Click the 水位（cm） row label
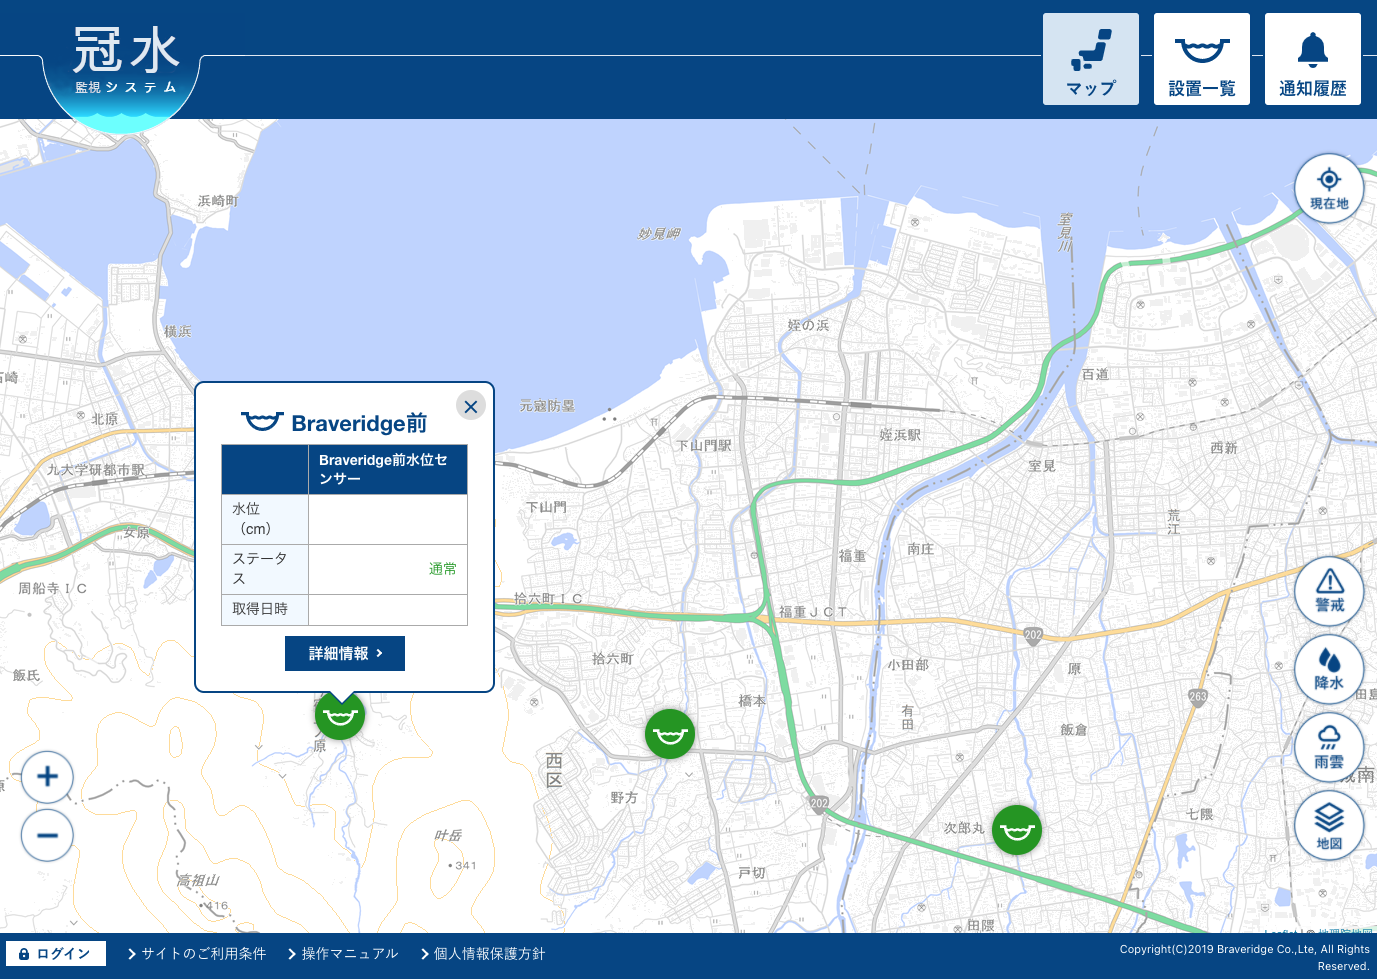1377x979 pixels. 265,519
